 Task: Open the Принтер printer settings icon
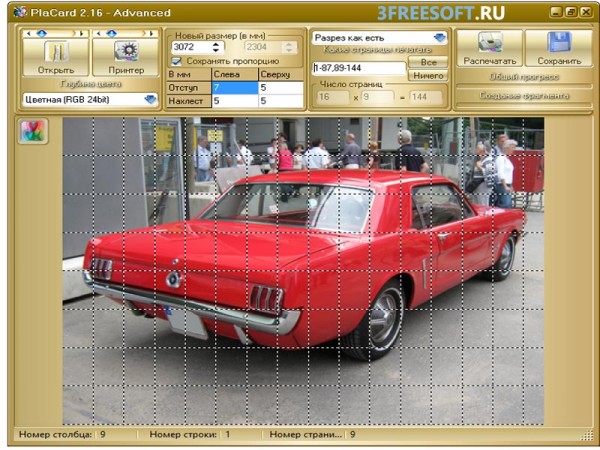(x=125, y=51)
